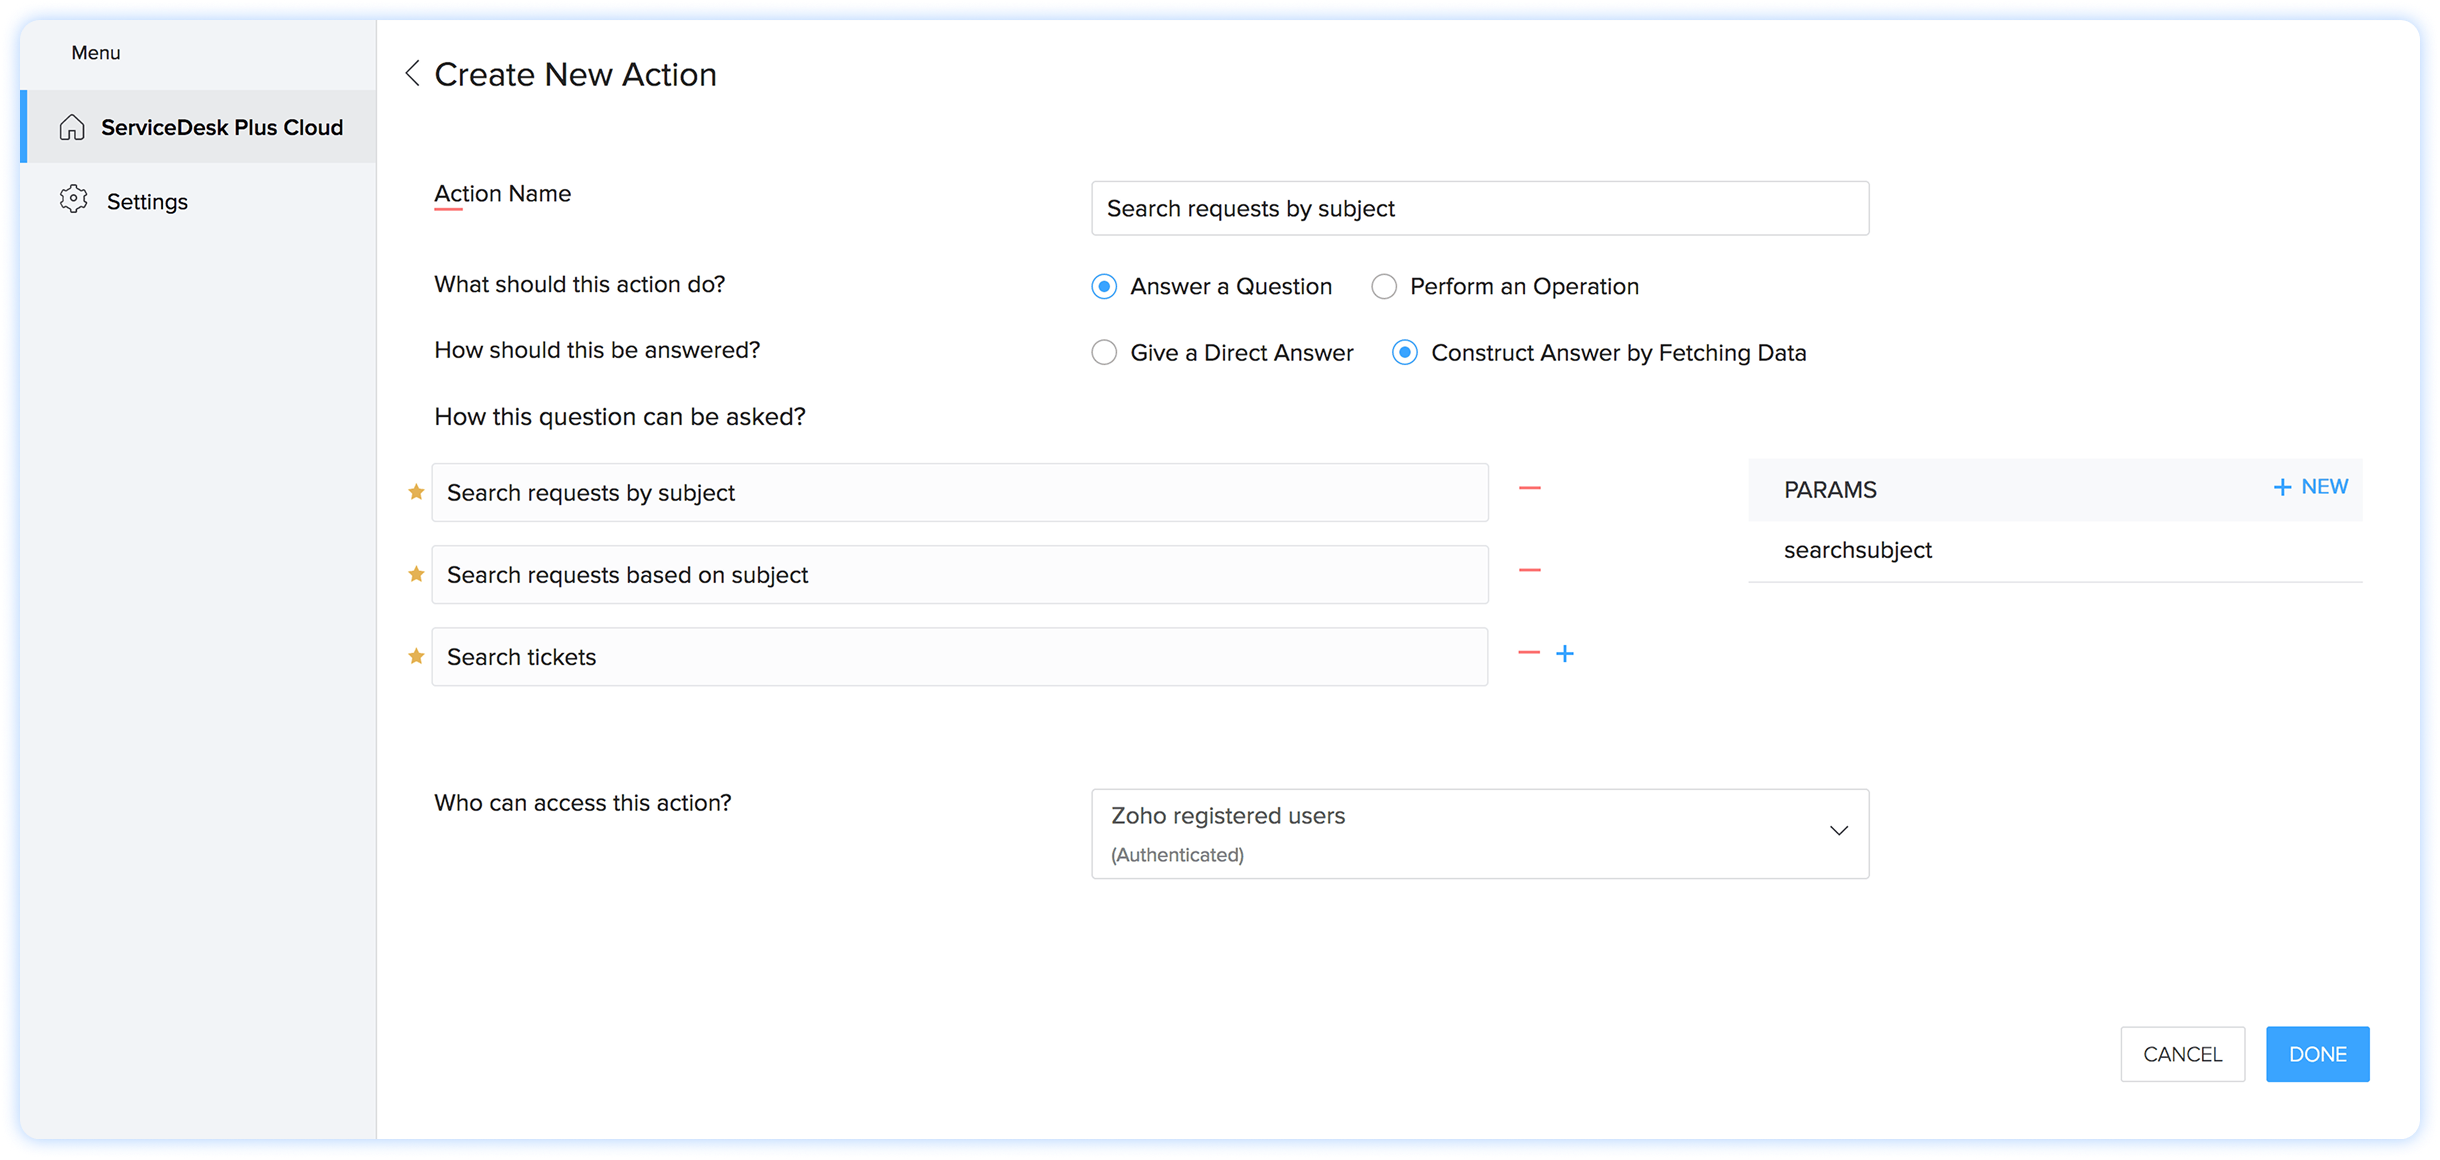Remove the 'Search requests by subject' question row
2440x1160 pixels.
coord(1529,488)
